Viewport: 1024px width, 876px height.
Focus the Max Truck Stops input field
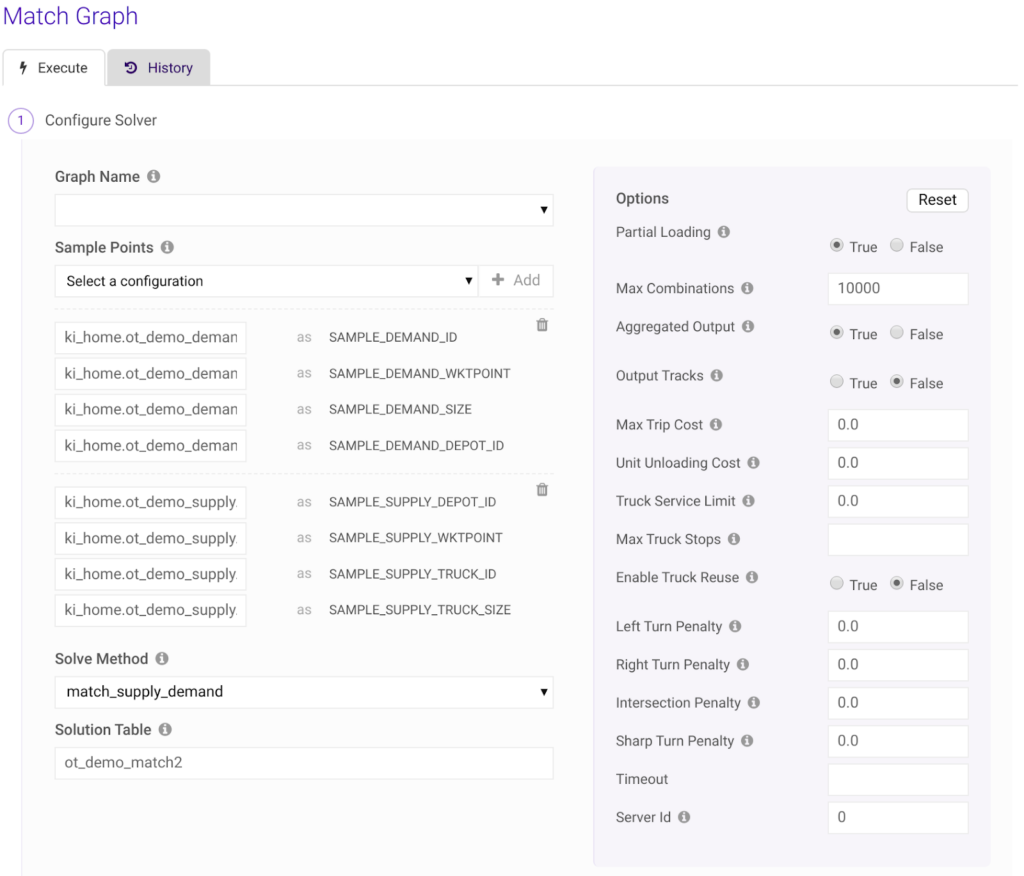pyautogui.click(x=897, y=540)
